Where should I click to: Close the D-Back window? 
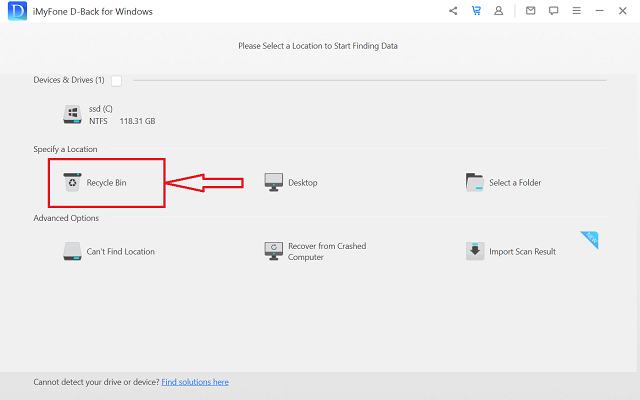coord(622,11)
